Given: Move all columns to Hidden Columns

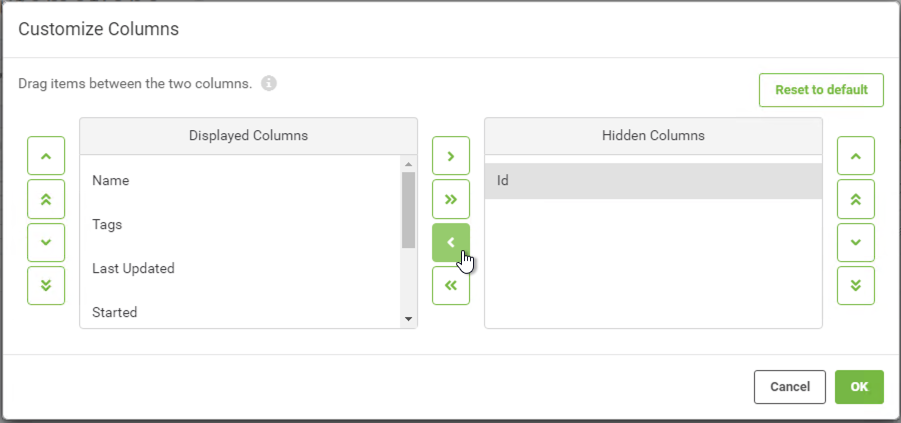Looking at the screenshot, I should coord(451,199).
